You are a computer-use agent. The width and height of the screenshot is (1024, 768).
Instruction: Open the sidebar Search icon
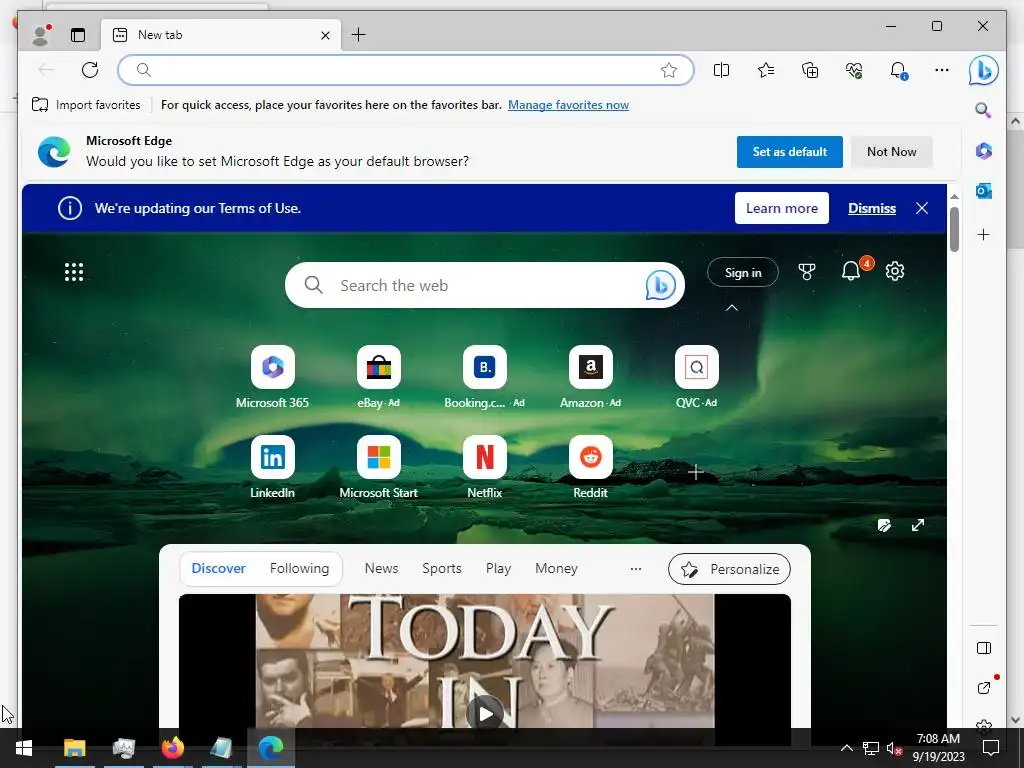[x=984, y=110]
